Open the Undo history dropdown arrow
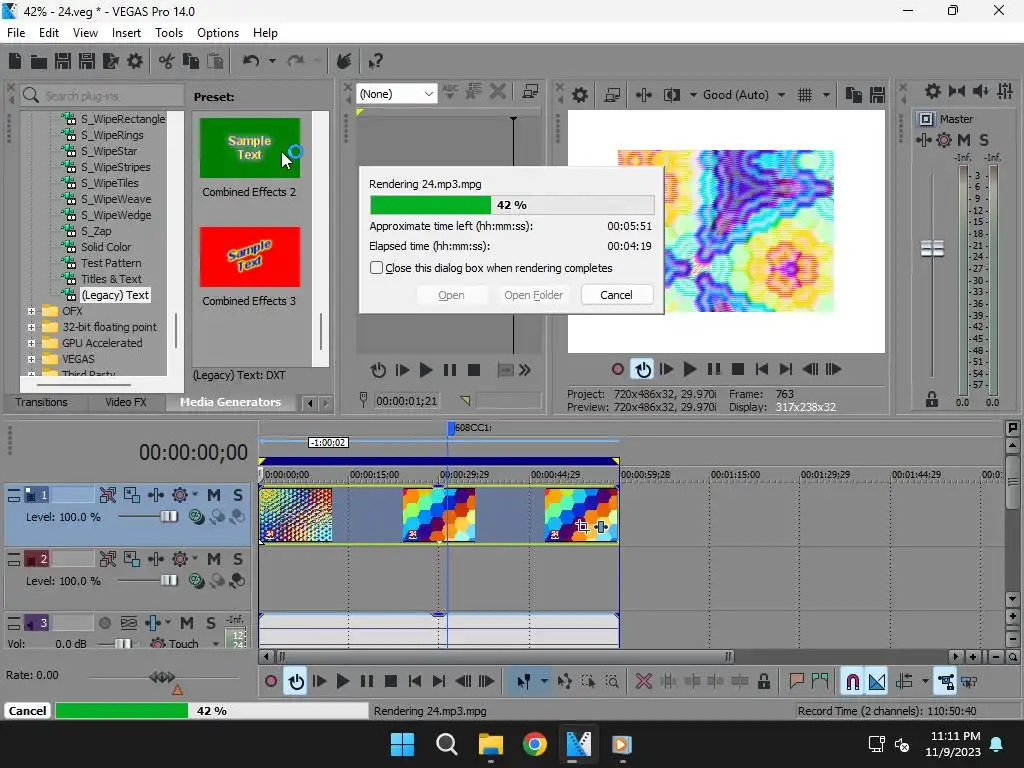The height and width of the screenshot is (768, 1024). click(x=272, y=61)
